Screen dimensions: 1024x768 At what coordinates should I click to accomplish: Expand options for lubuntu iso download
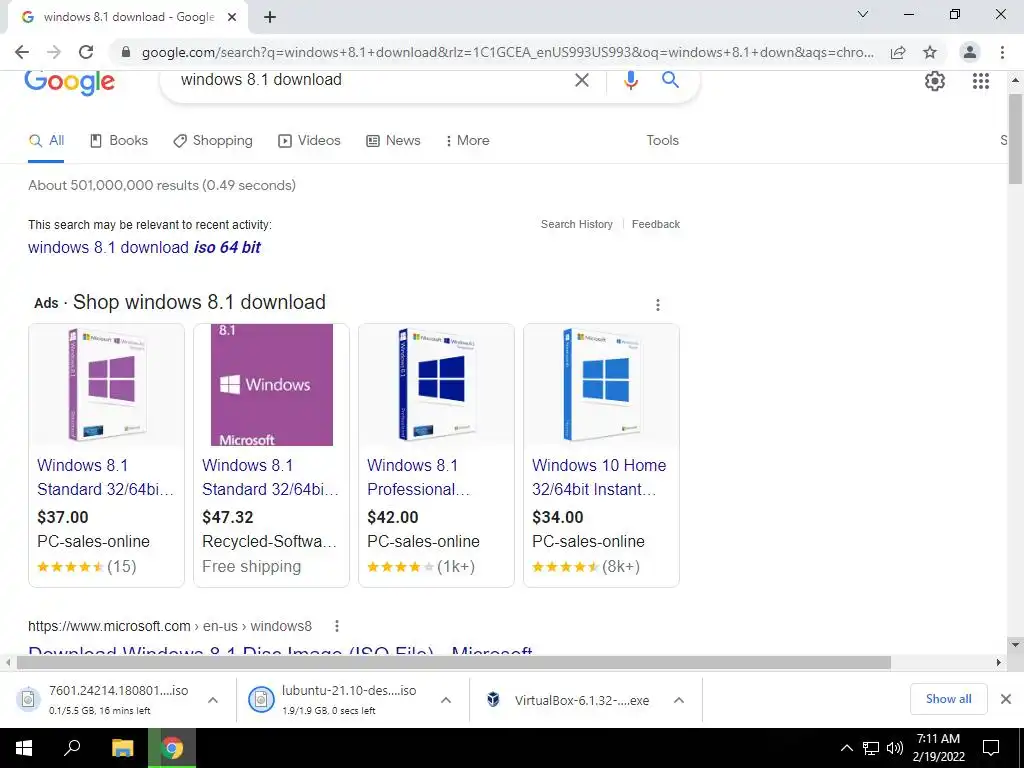(446, 700)
